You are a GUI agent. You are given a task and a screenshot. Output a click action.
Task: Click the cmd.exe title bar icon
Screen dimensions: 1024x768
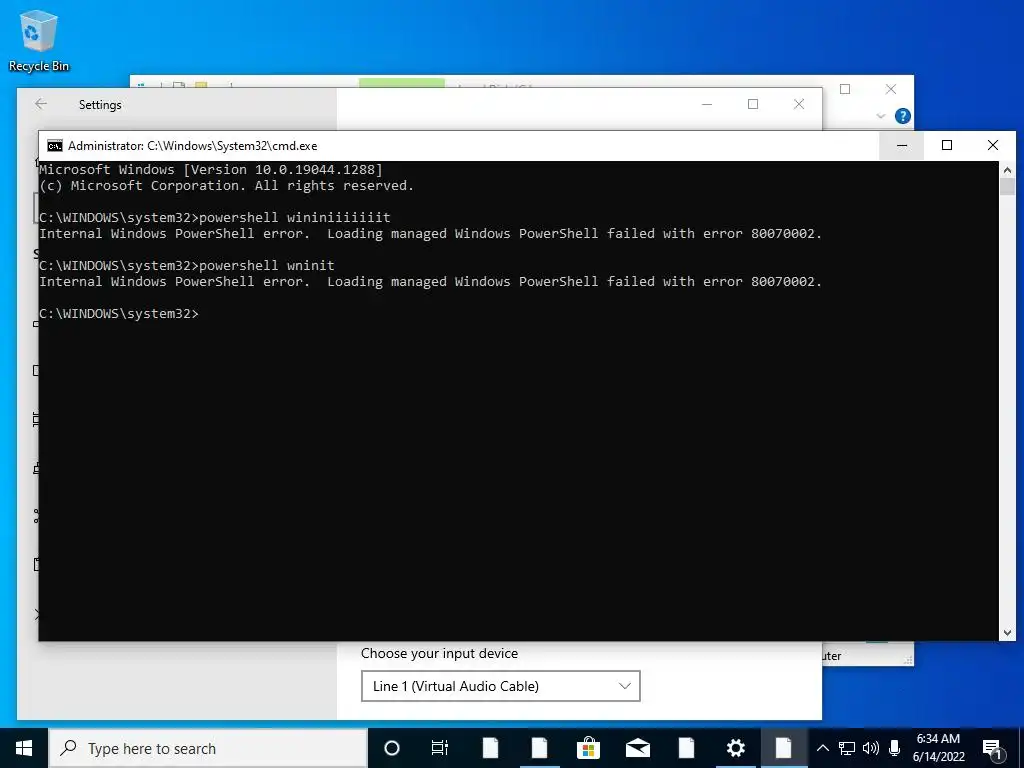click(x=55, y=146)
